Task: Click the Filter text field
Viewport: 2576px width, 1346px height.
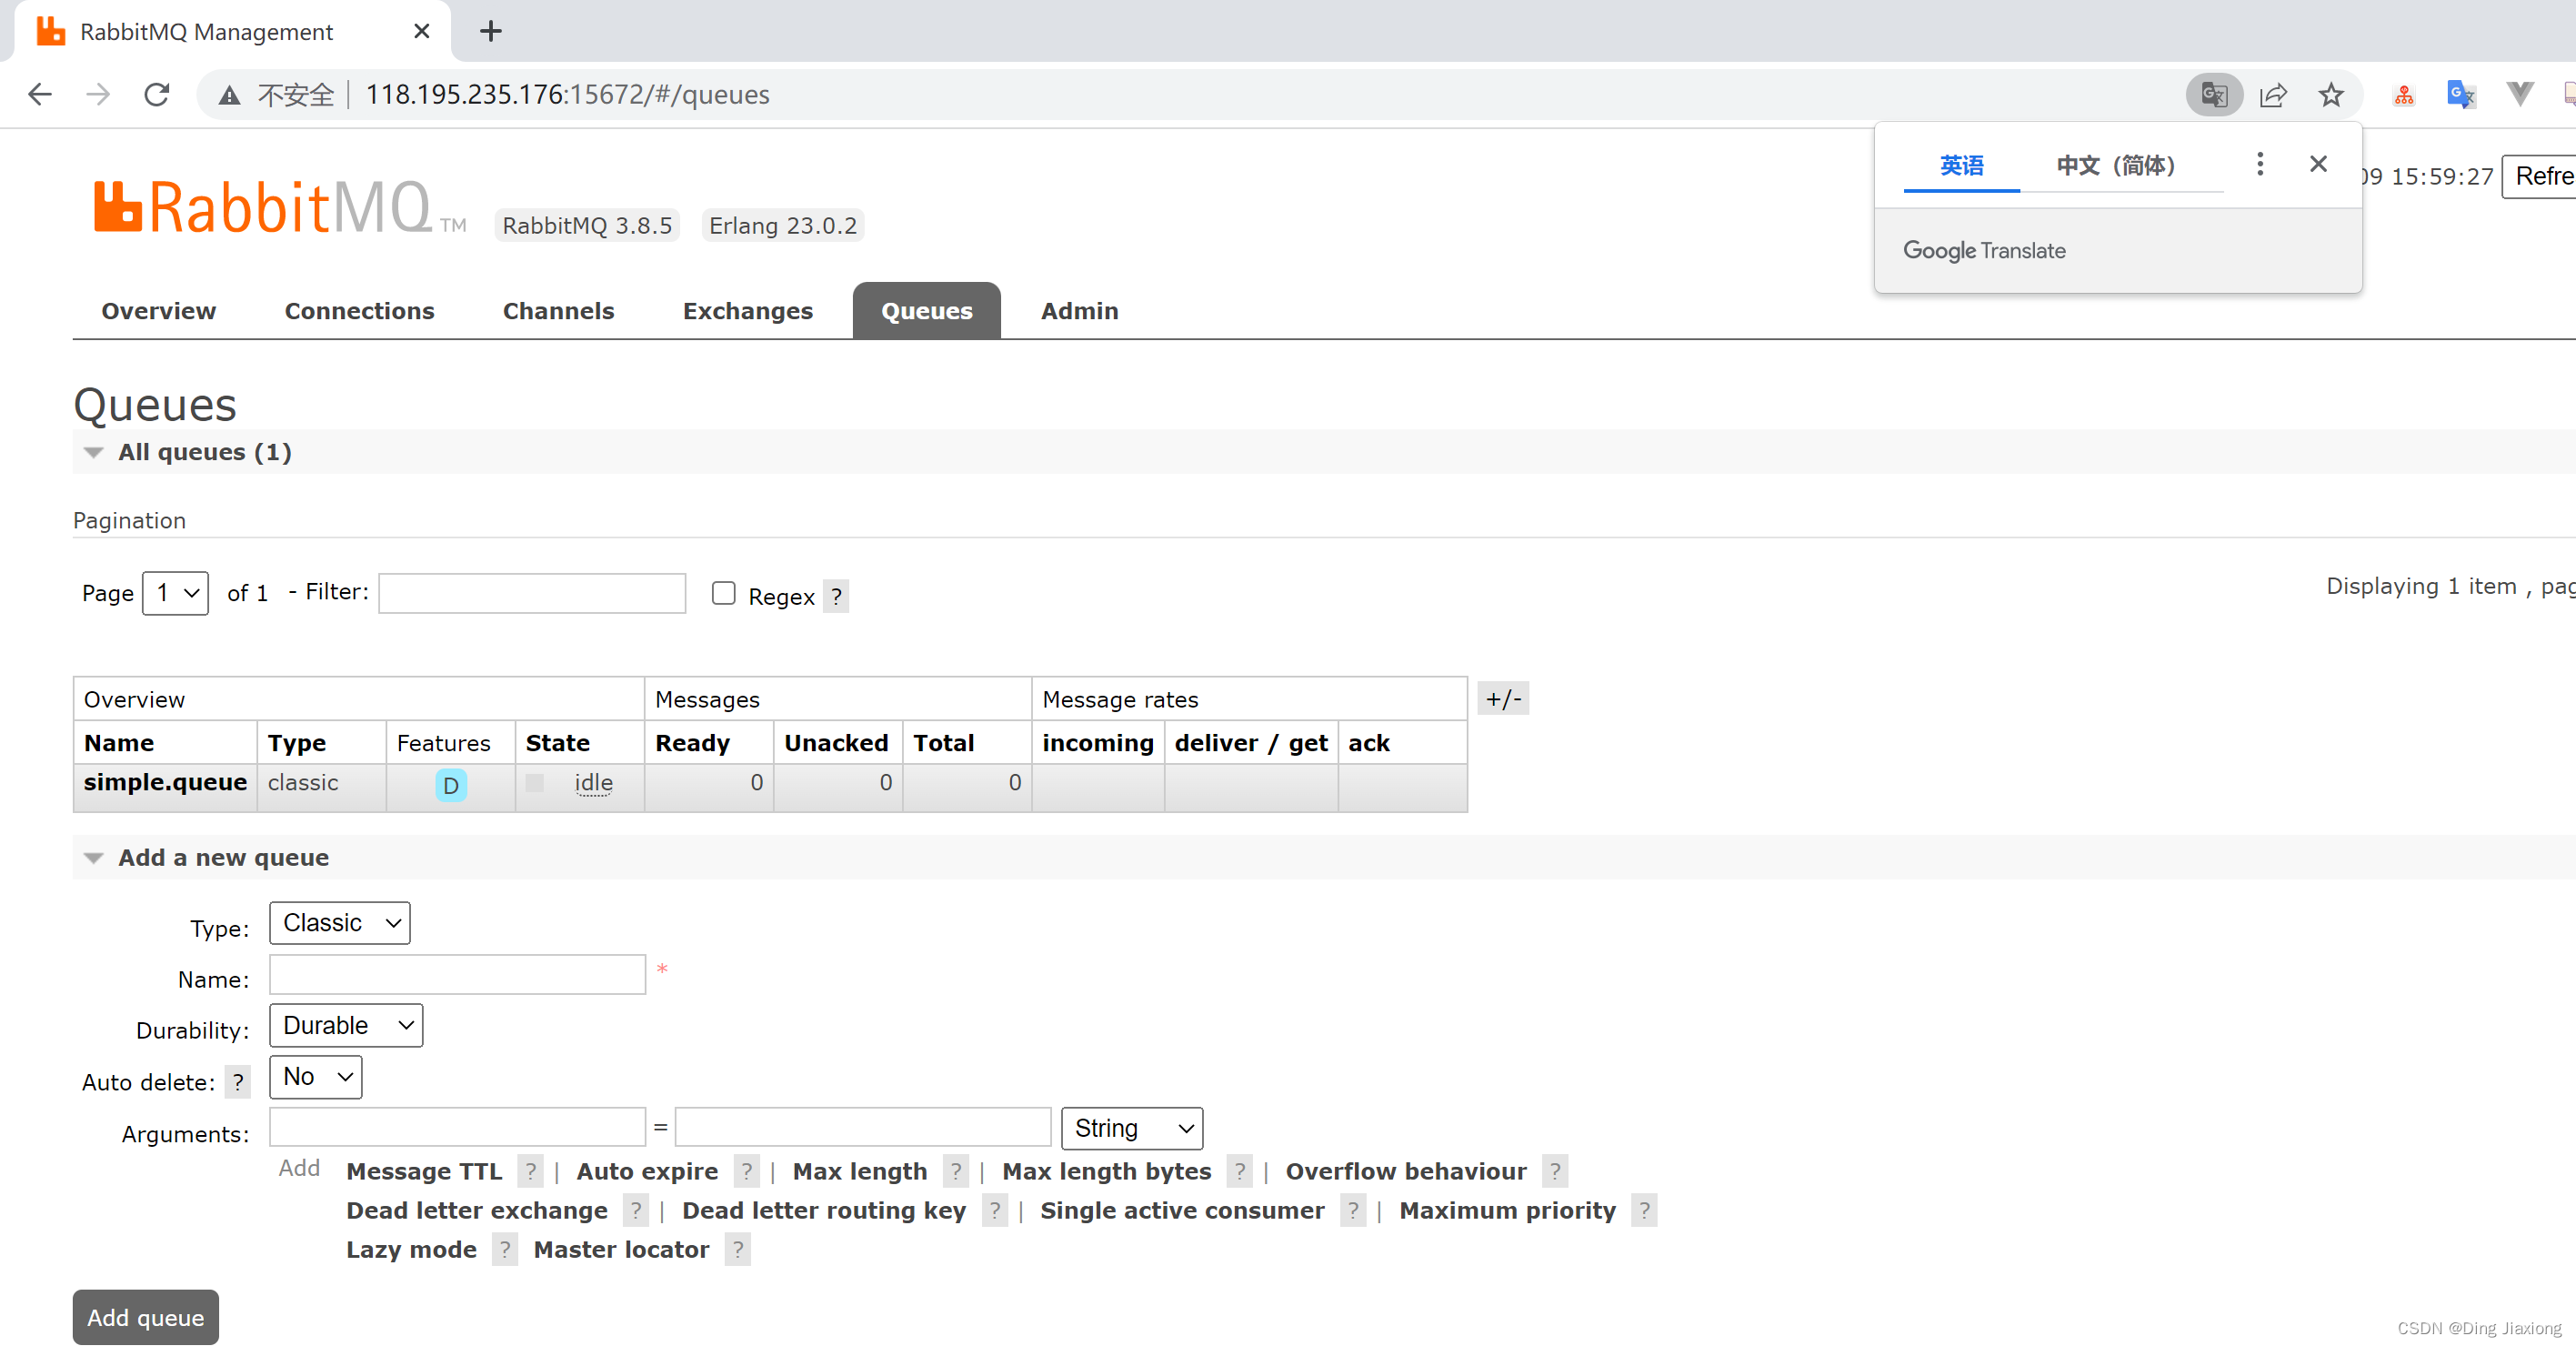Action: pos(532,593)
